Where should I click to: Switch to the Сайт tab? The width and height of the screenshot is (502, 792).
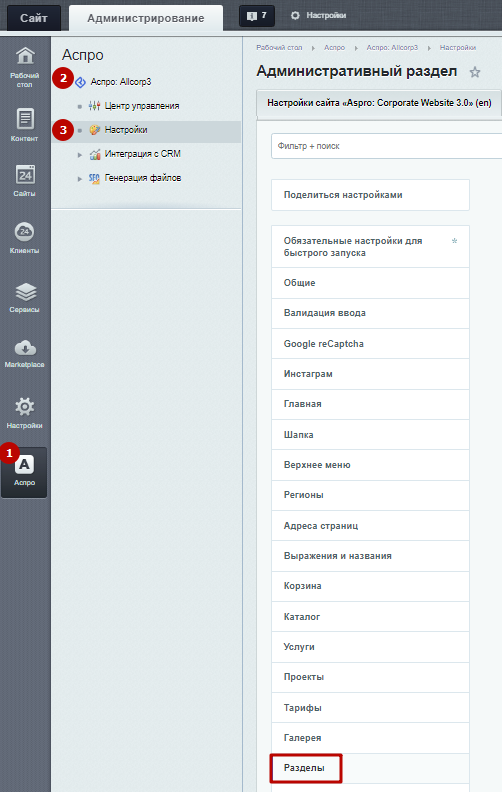tap(34, 18)
